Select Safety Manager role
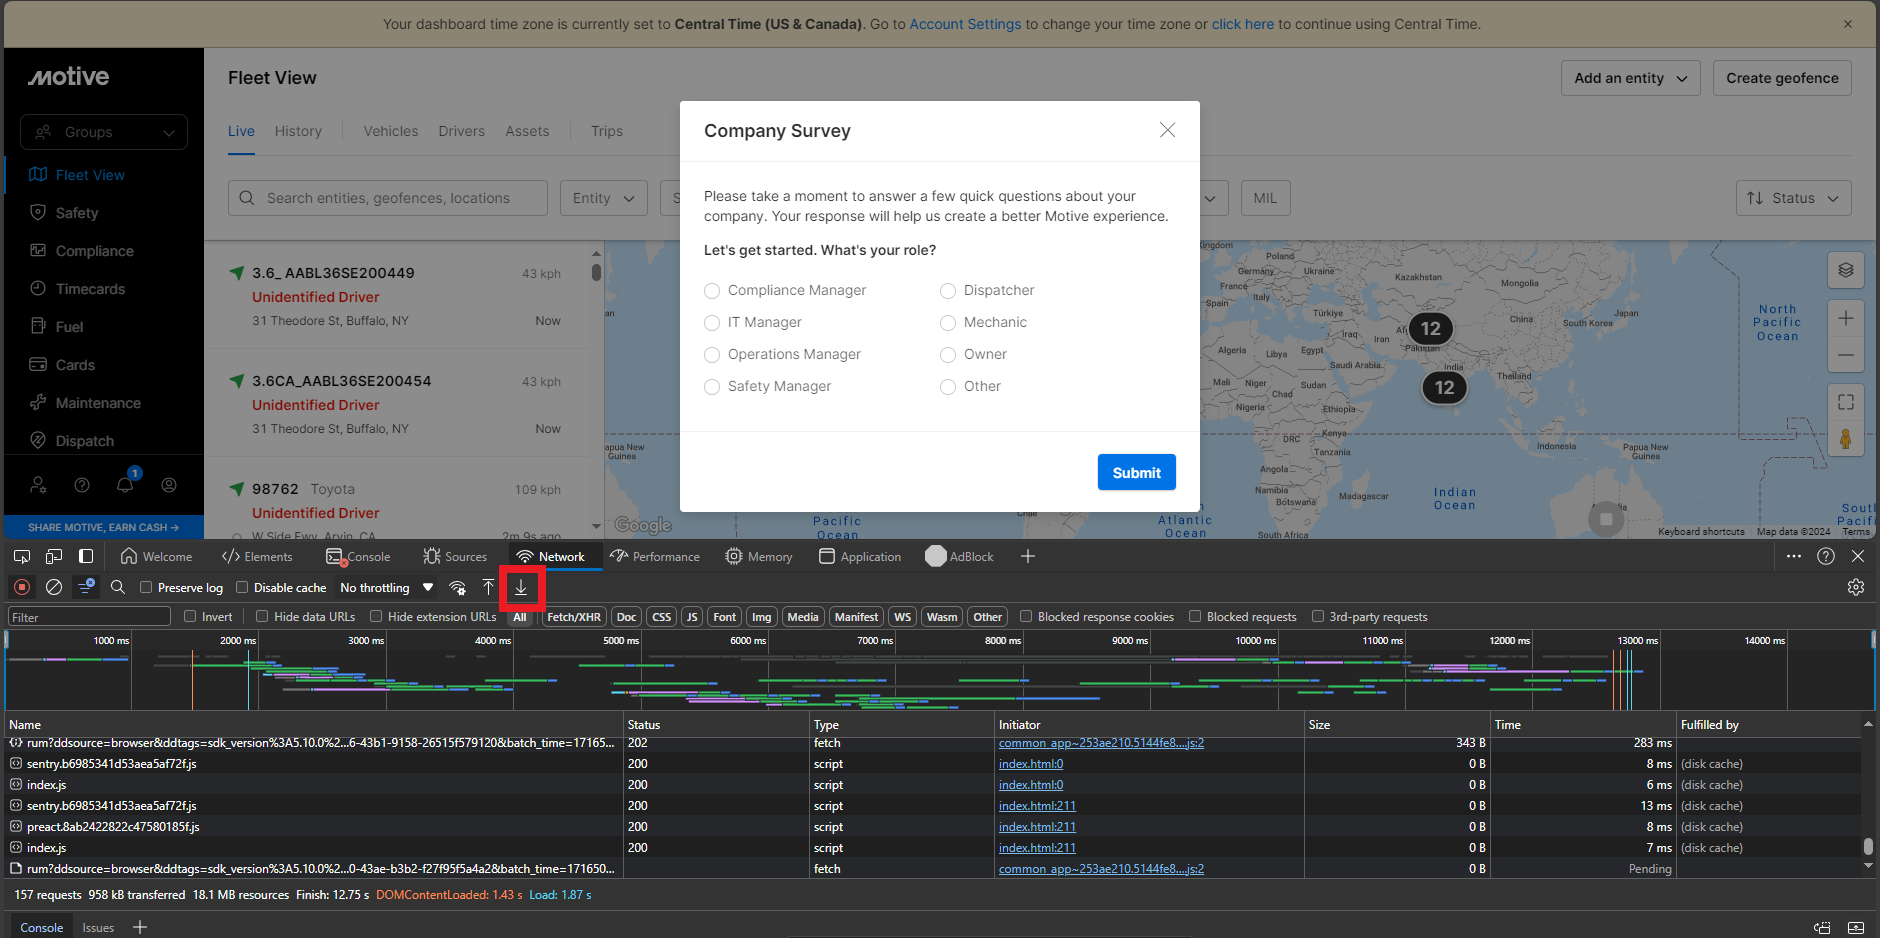Image resolution: width=1880 pixels, height=938 pixels. (x=712, y=387)
